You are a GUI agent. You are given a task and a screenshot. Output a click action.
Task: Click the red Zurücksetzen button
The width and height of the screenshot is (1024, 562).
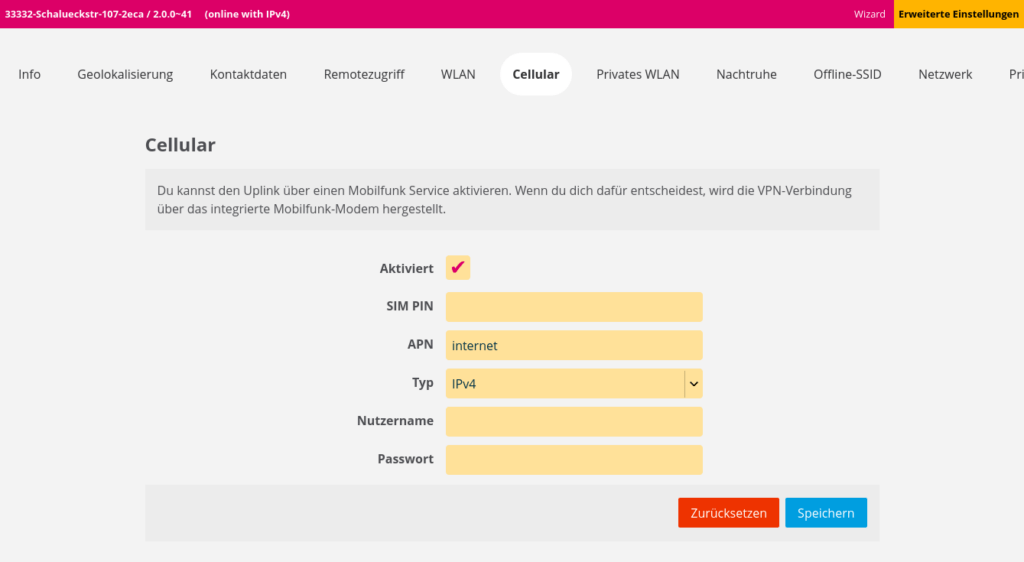click(728, 513)
